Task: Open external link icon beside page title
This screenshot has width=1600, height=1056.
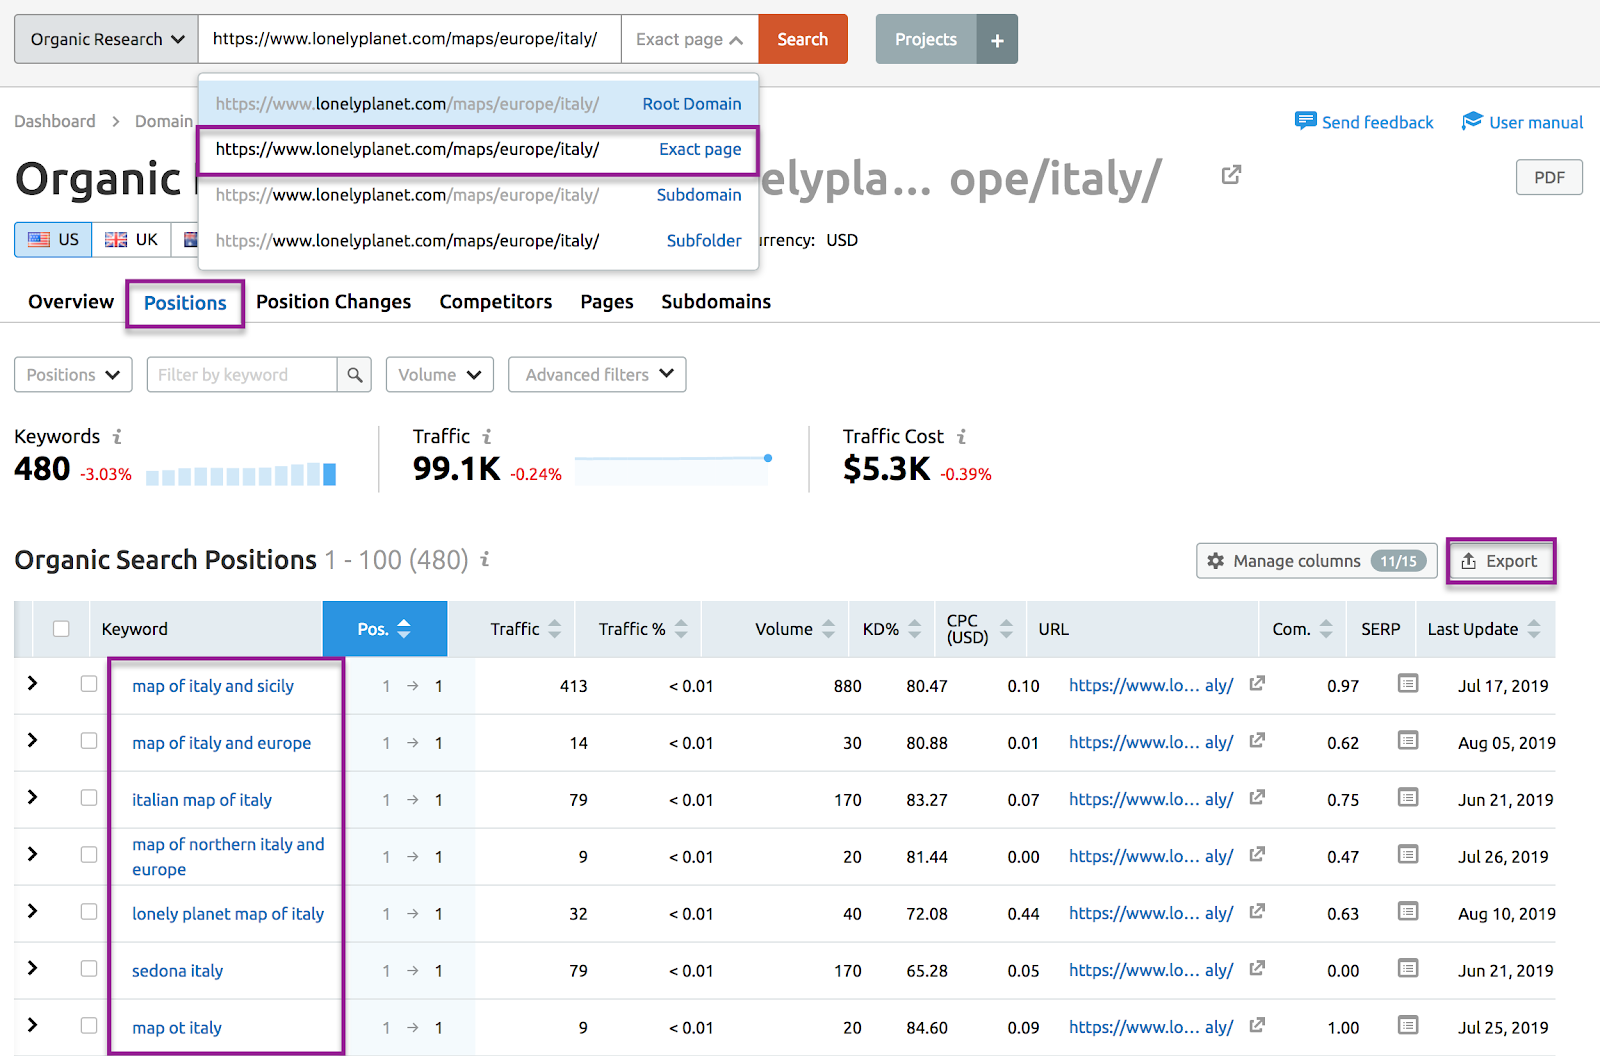Action: [1231, 175]
